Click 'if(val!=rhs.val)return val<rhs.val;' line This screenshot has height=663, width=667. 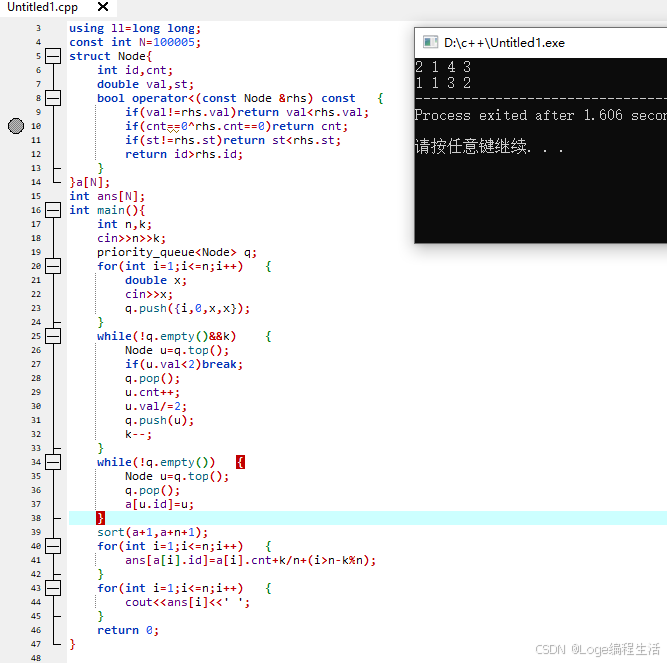pyautogui.click(x=247, y=112)
